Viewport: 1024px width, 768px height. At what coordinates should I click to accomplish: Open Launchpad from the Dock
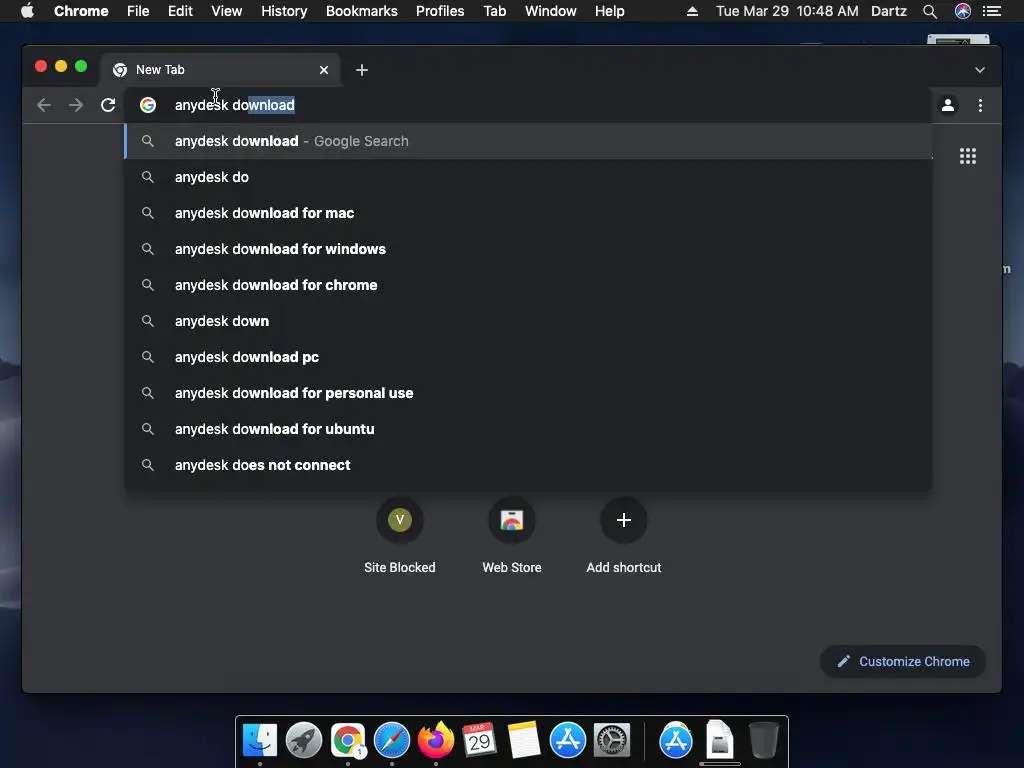304,740
